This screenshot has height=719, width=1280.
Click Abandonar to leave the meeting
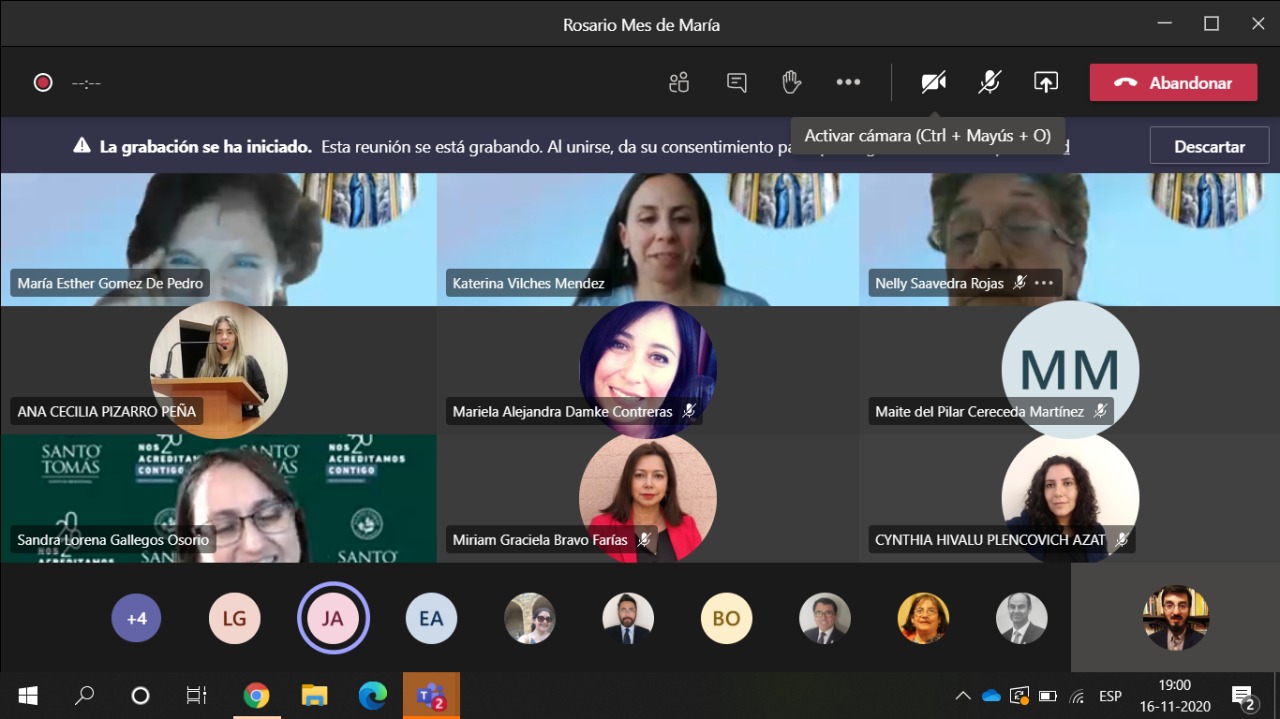pos(1173,83)
